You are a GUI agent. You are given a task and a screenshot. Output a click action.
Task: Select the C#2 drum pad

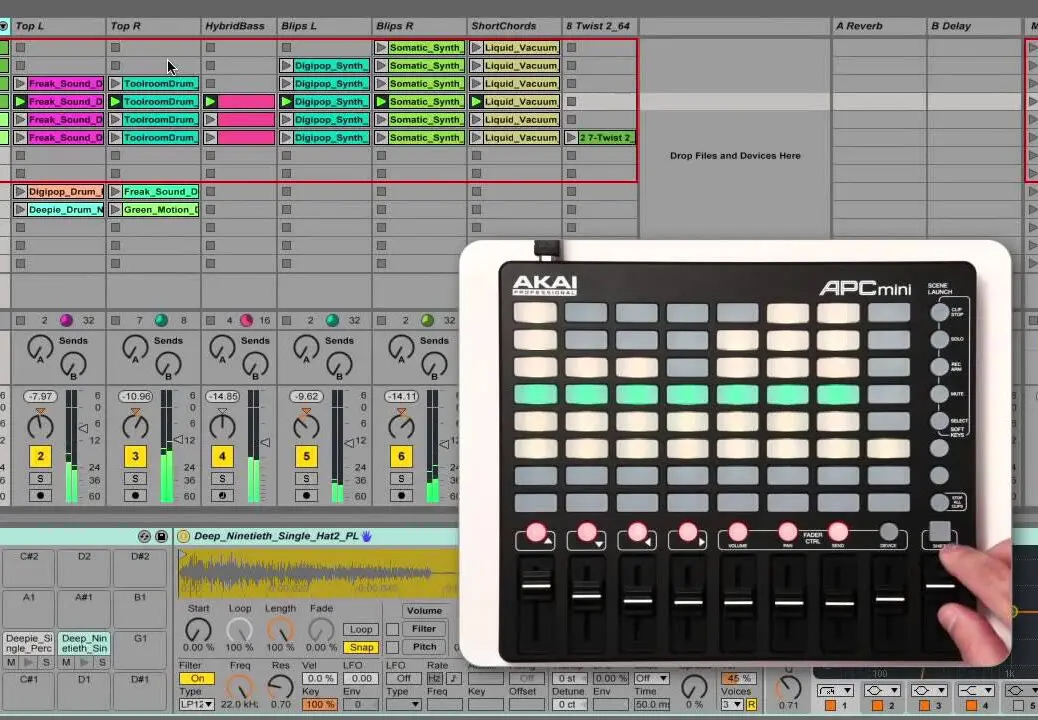tap(28, 567)
